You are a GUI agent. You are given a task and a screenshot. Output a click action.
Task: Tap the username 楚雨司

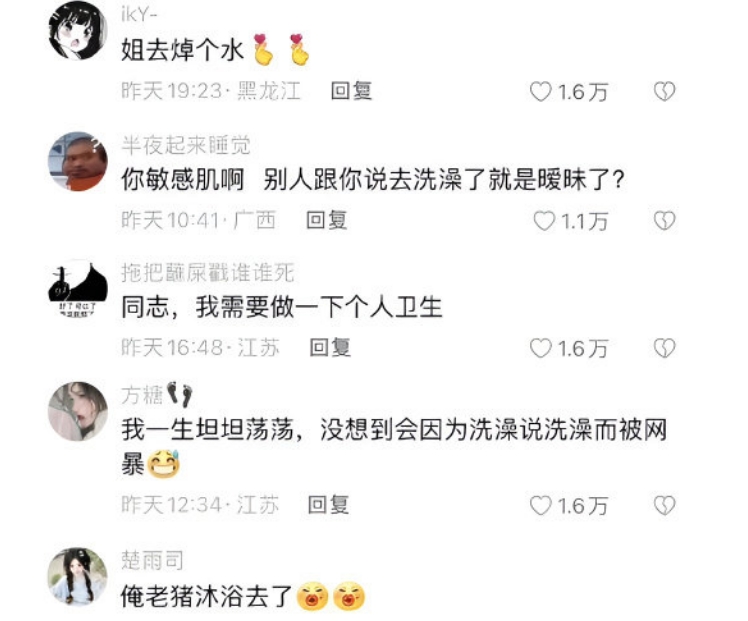pos(152,560)
